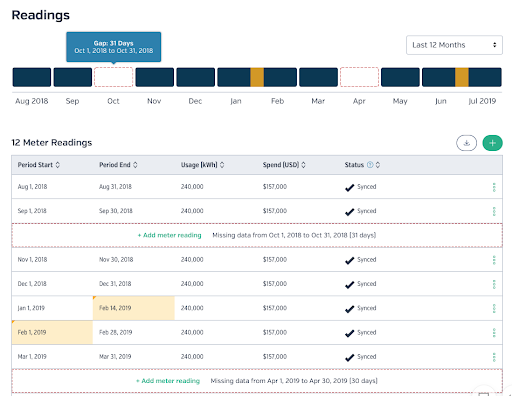This screenshot has height=396, width=512.
Task: Click Add meter reading for October 2018 gap
Action: (169, 235)
